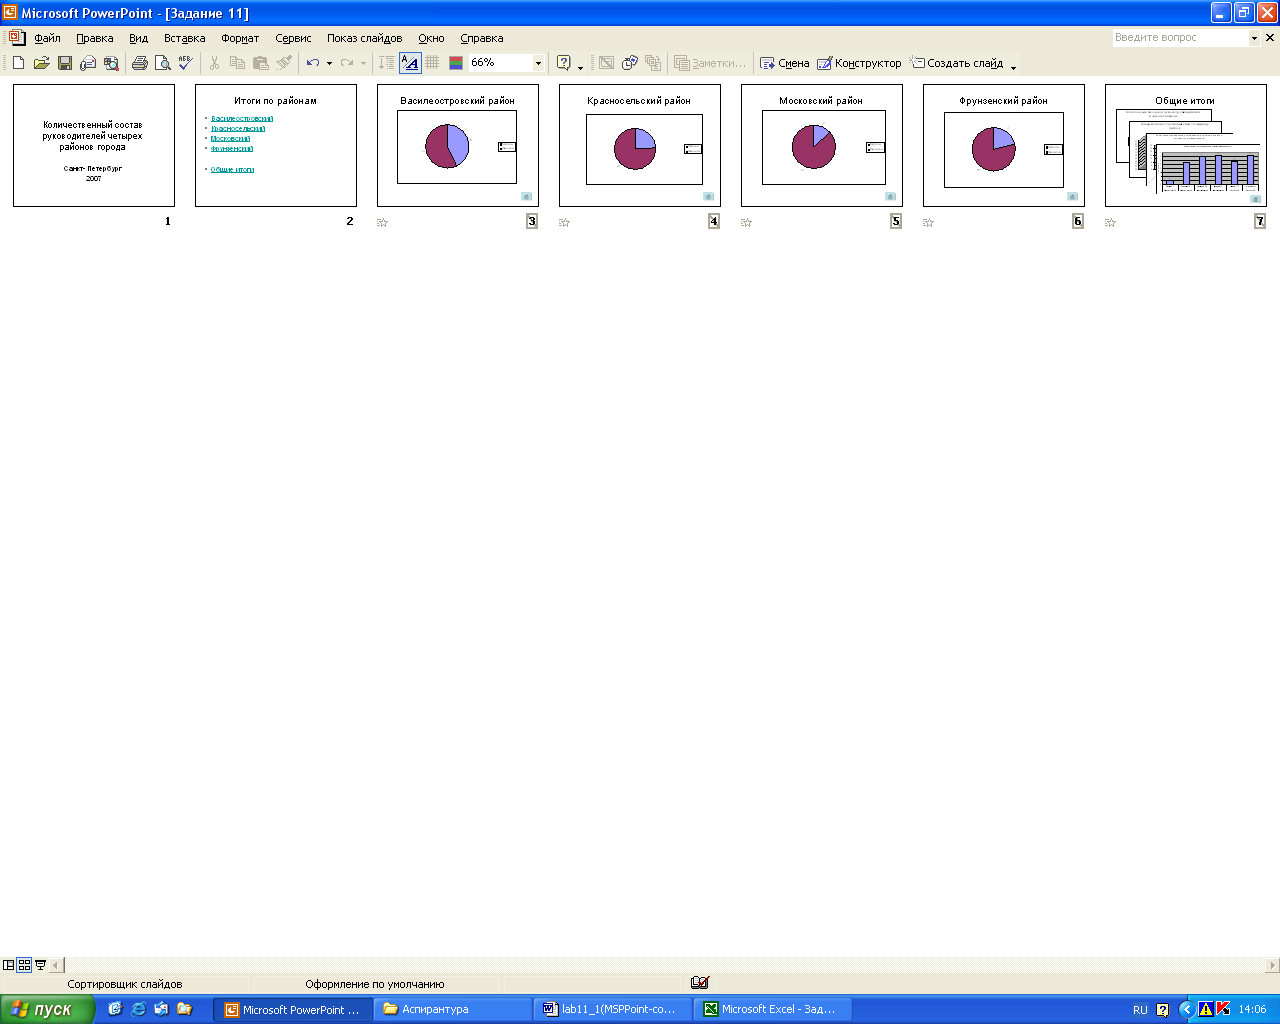Open toolbar options arrow after Создать слайд
Viewport: 1280px width, 1024px height.
click(1013, 66)
